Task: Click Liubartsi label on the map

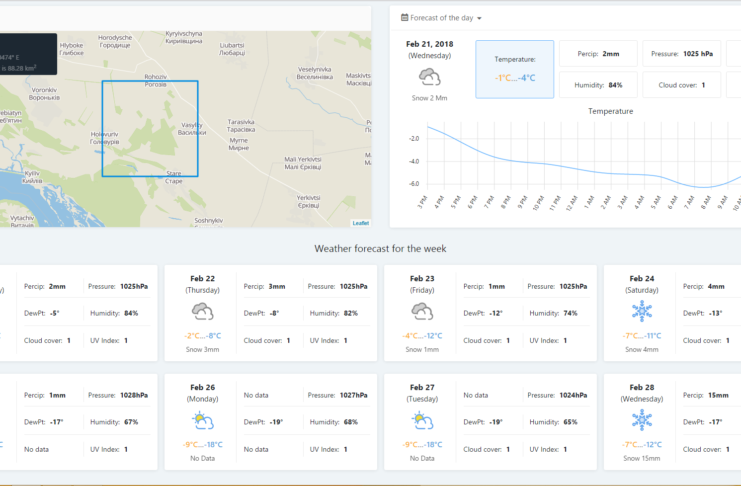Action: pyautogui.click(x=232, y=49)
